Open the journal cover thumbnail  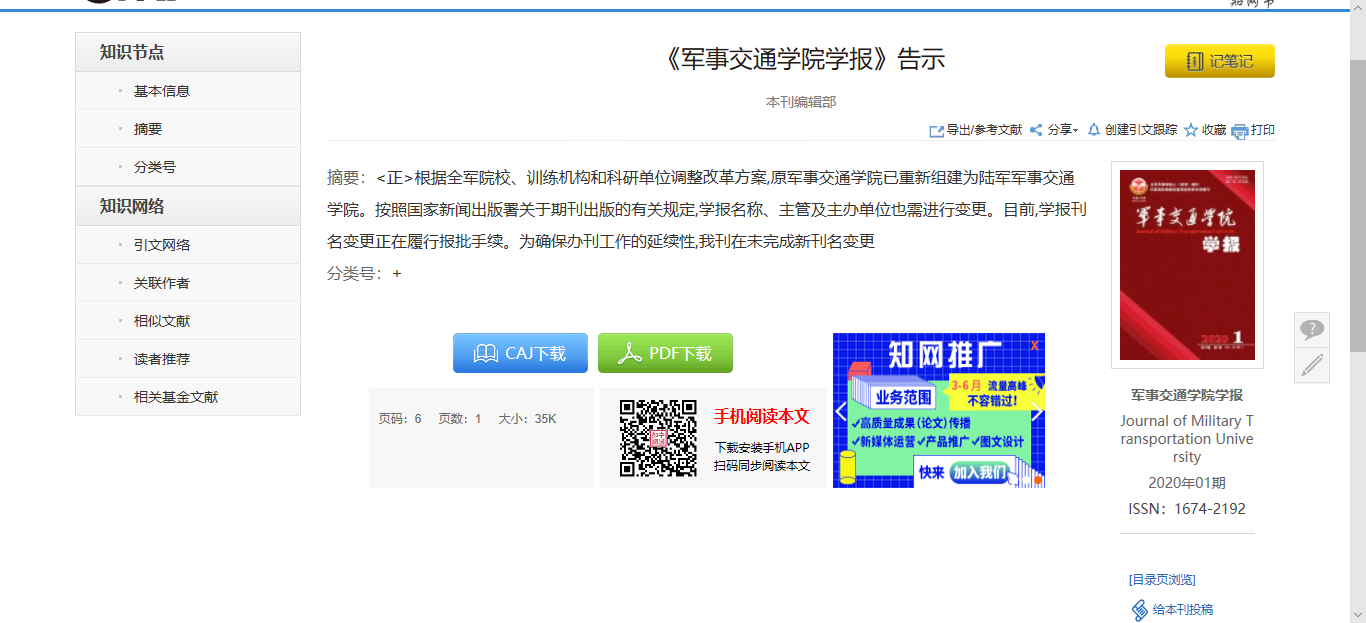[x=1187, y=265]
